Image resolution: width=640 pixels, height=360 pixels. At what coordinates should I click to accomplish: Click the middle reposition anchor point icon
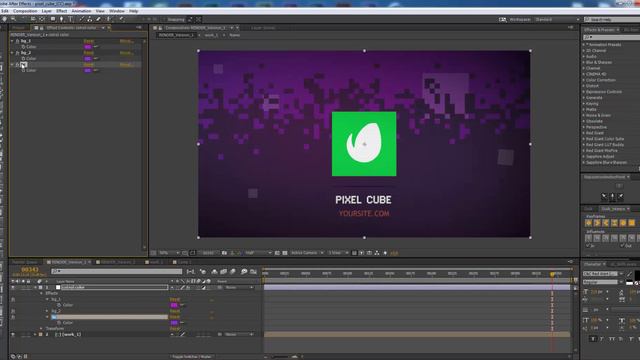pyautogui.click(x=612, y=197)
